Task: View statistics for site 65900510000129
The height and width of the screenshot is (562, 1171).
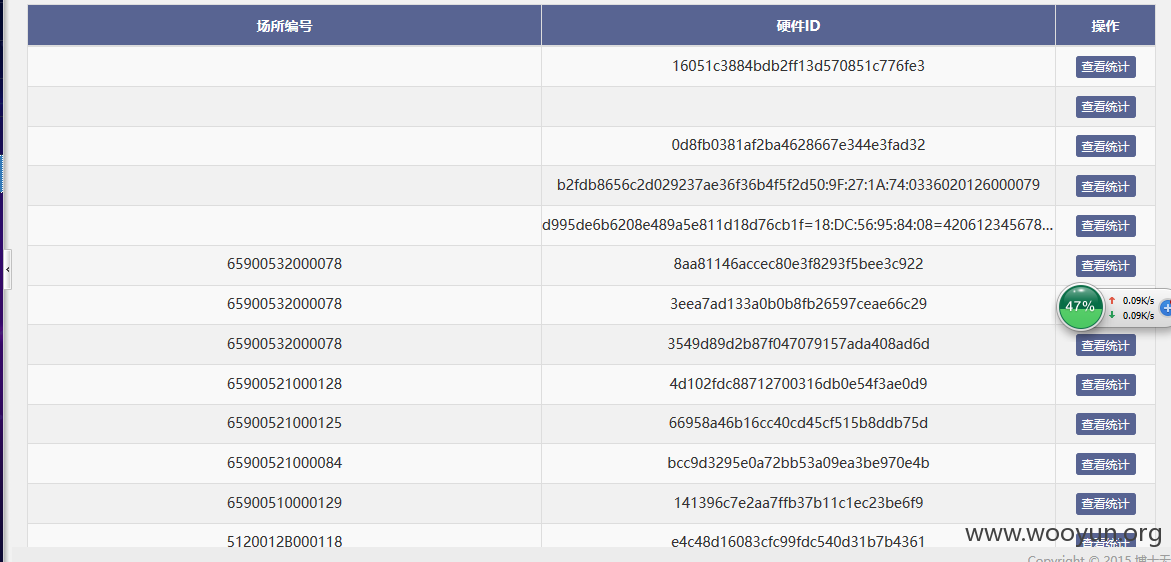Action: [x=1105, y=504]
